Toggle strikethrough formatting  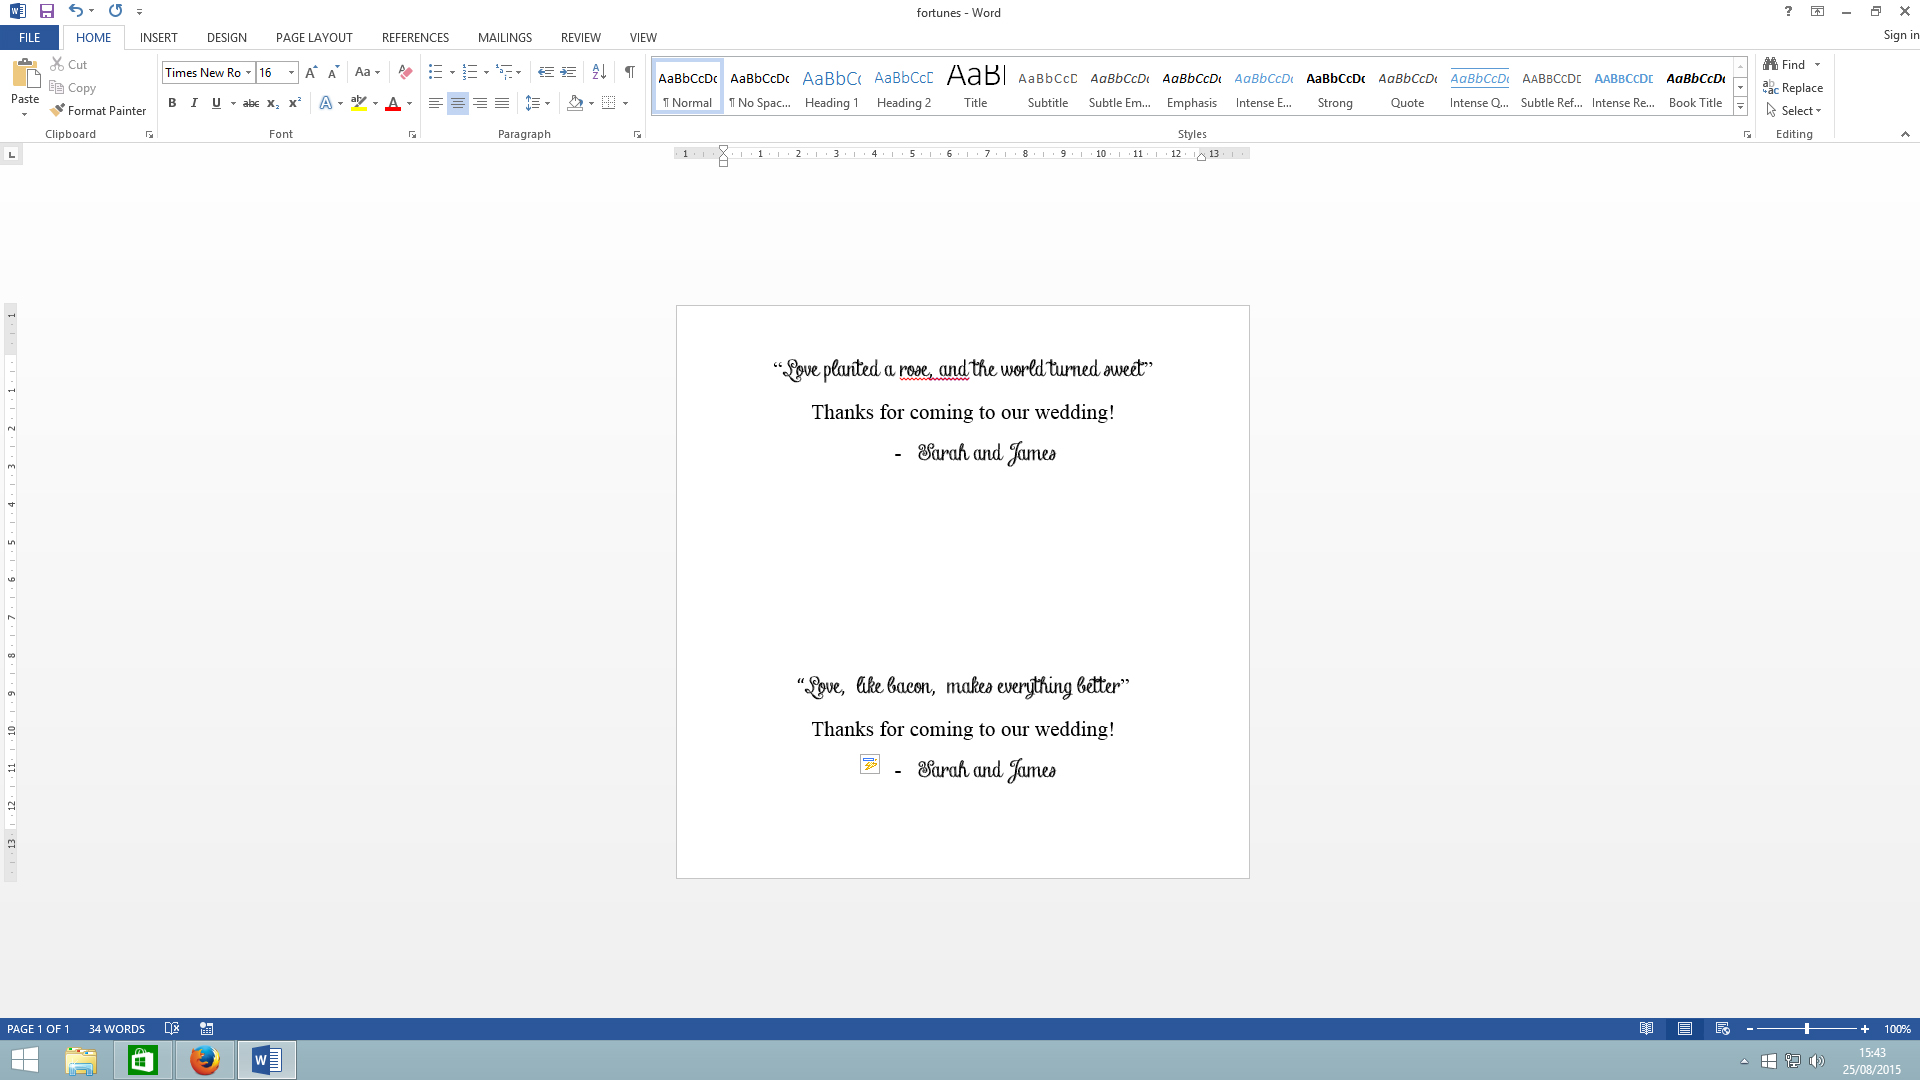pos(251,103)
